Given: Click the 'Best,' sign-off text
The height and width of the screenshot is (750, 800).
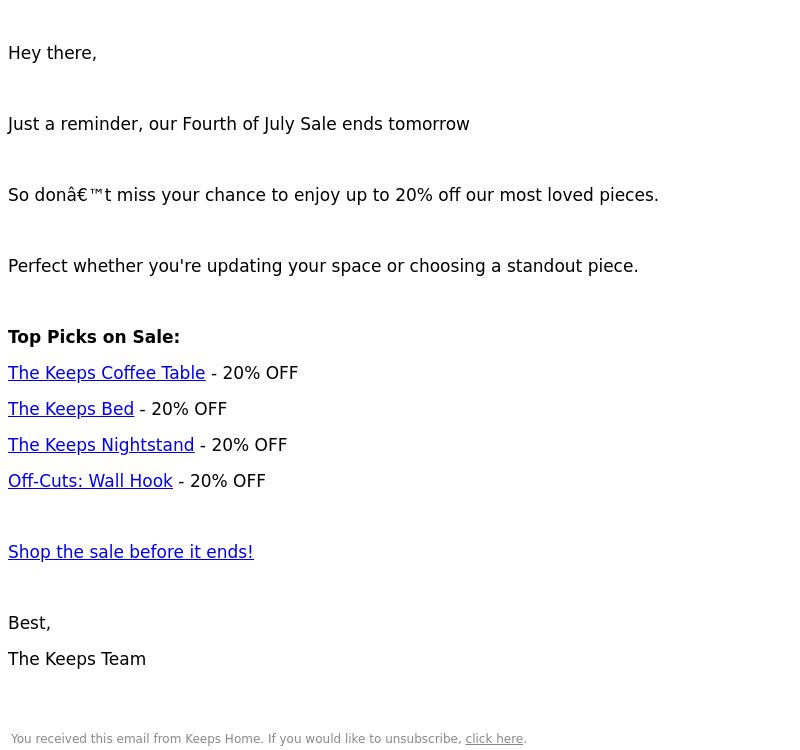Looking at the screenshot, I should pyautogui.click(x=30, y=623).
